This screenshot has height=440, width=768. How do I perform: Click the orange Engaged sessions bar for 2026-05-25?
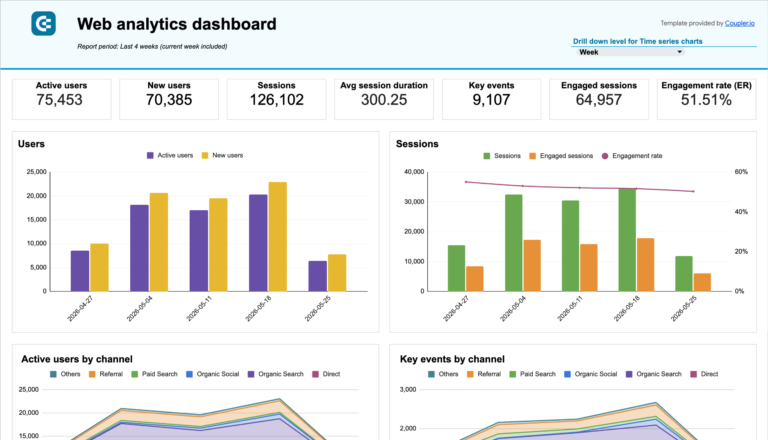click(x=702, y=282)
